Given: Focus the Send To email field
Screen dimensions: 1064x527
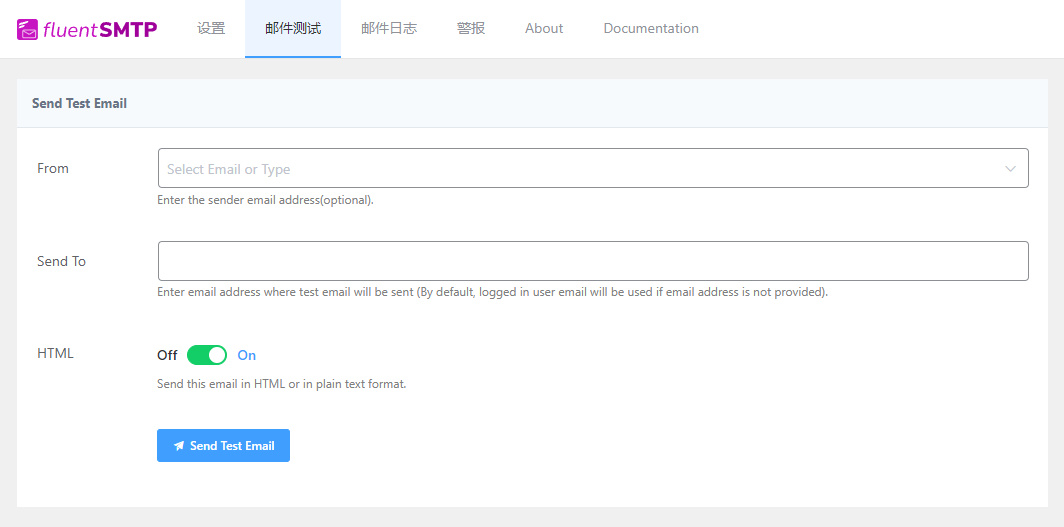Looking at the screenshot, I should pos(593,261).
